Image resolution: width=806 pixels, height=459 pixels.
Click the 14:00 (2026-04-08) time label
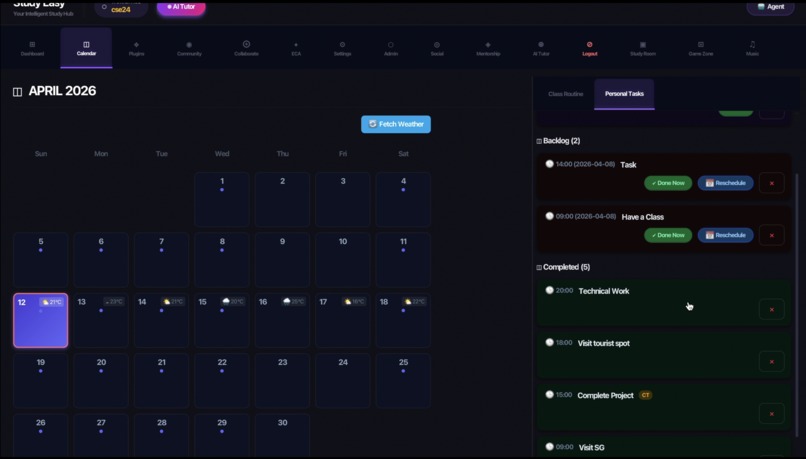coord(585,164)
